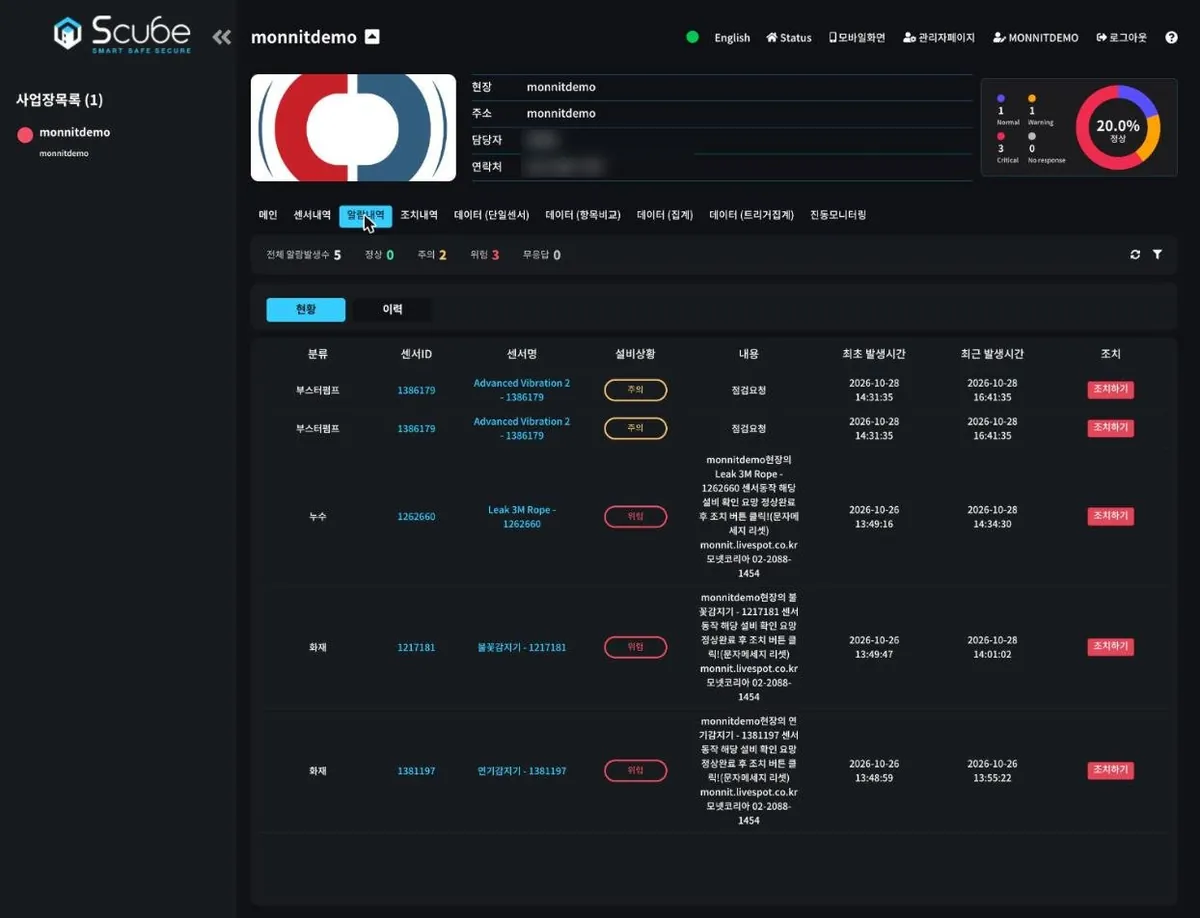The width and height of the screenshot is (1200, 918).
Task: Click 조치하기 for the Leak 3M Rope row
Action: pyautogui.click(x=1111, y=516)
